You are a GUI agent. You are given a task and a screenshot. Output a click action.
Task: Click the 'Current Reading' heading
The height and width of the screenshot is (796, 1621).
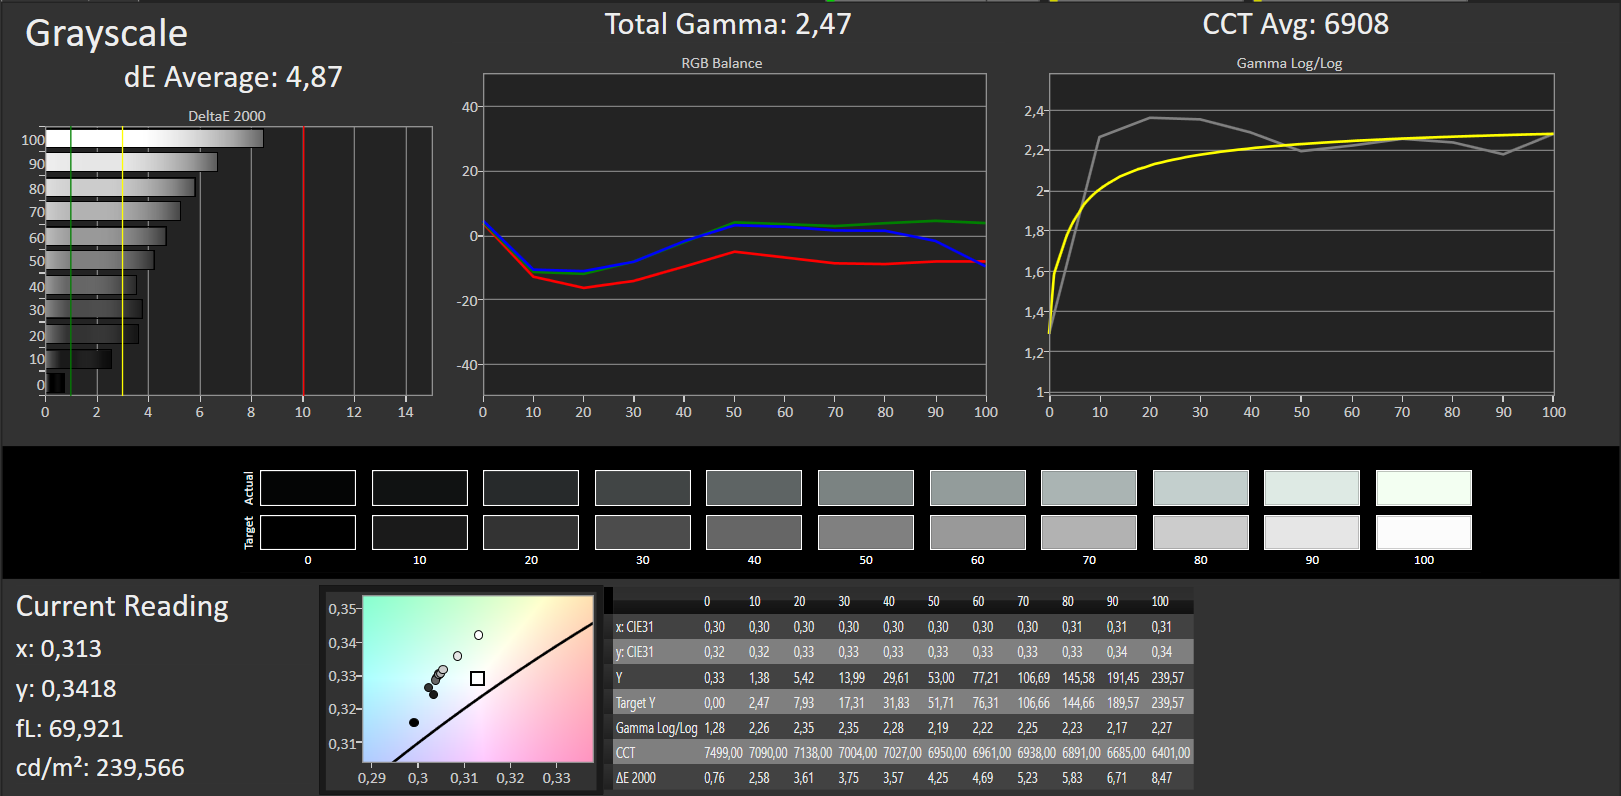(122, 606)
